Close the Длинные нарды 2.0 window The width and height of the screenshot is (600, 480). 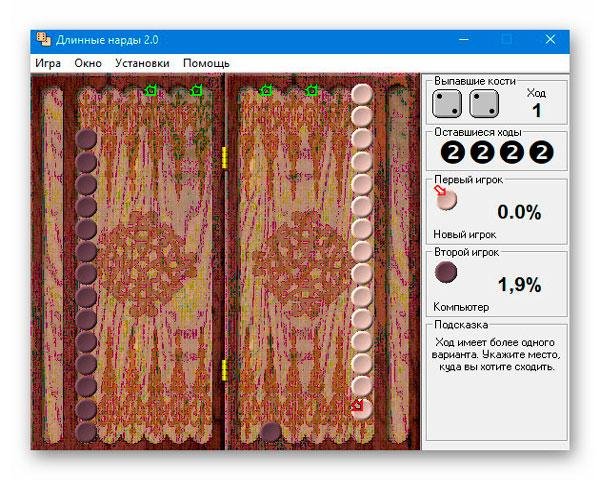click(x=550, y=39)
